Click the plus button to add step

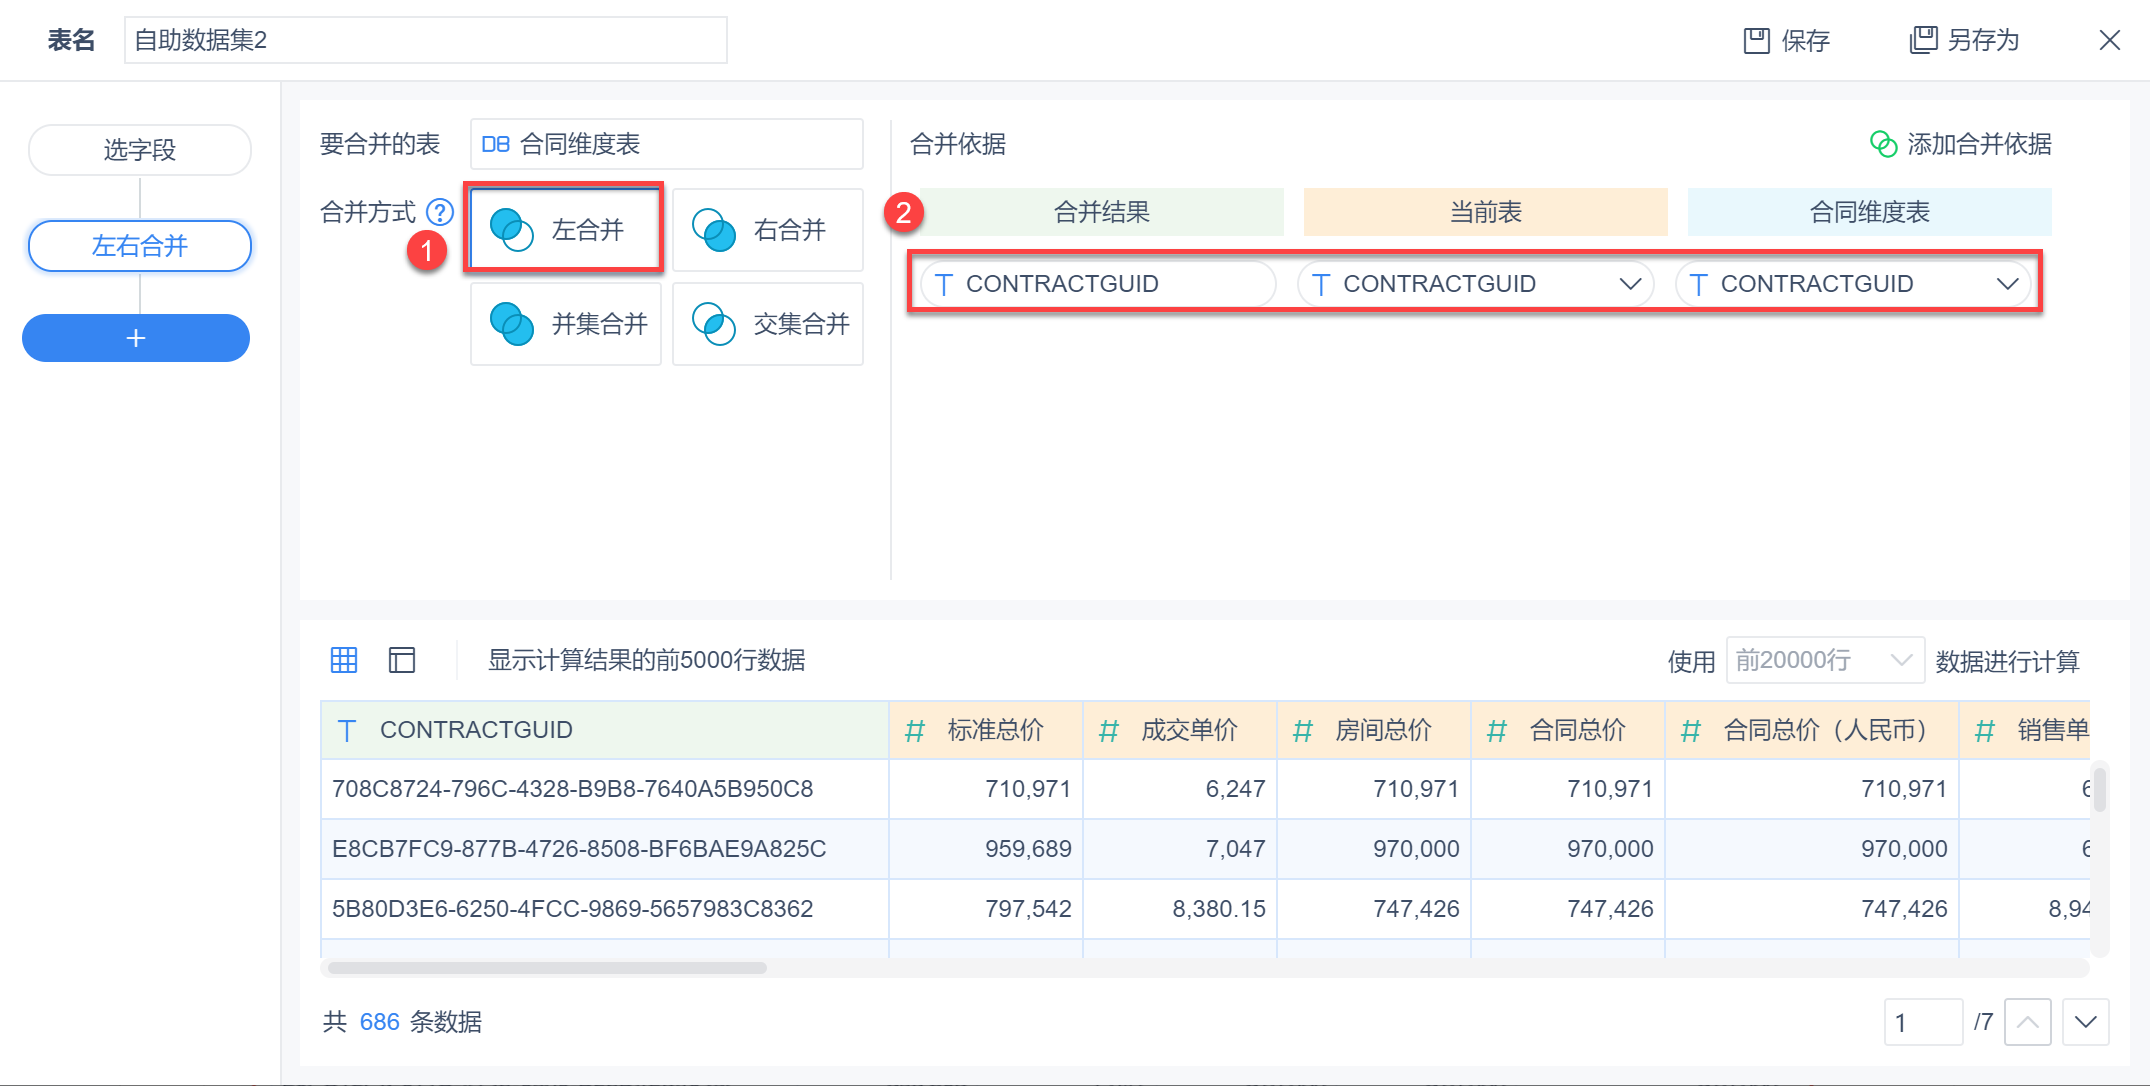tap(136, 338)
